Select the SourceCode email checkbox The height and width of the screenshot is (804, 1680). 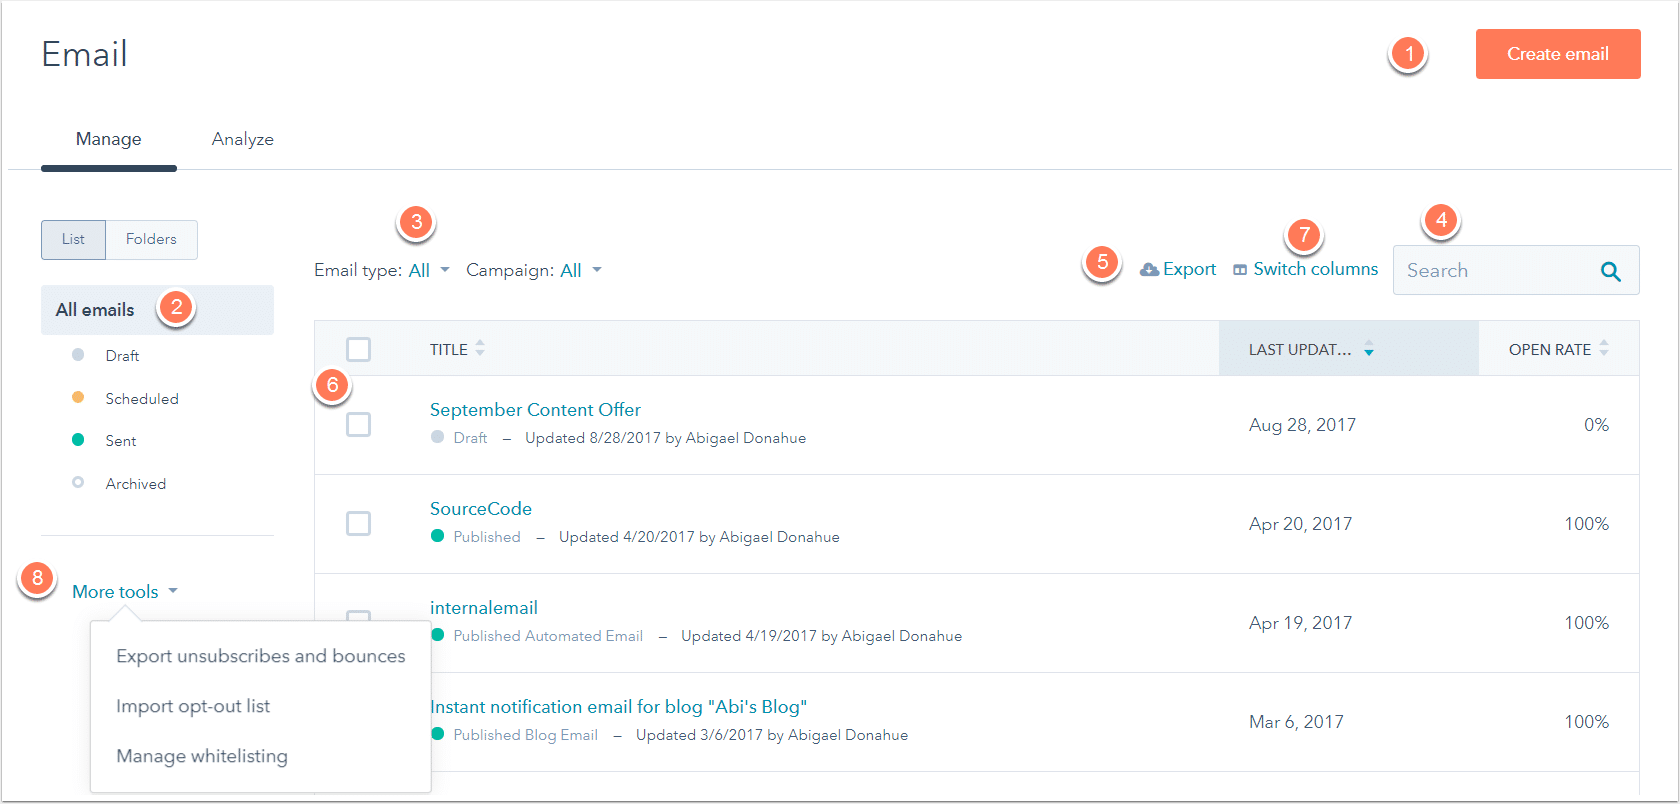[x=358, y=523]
